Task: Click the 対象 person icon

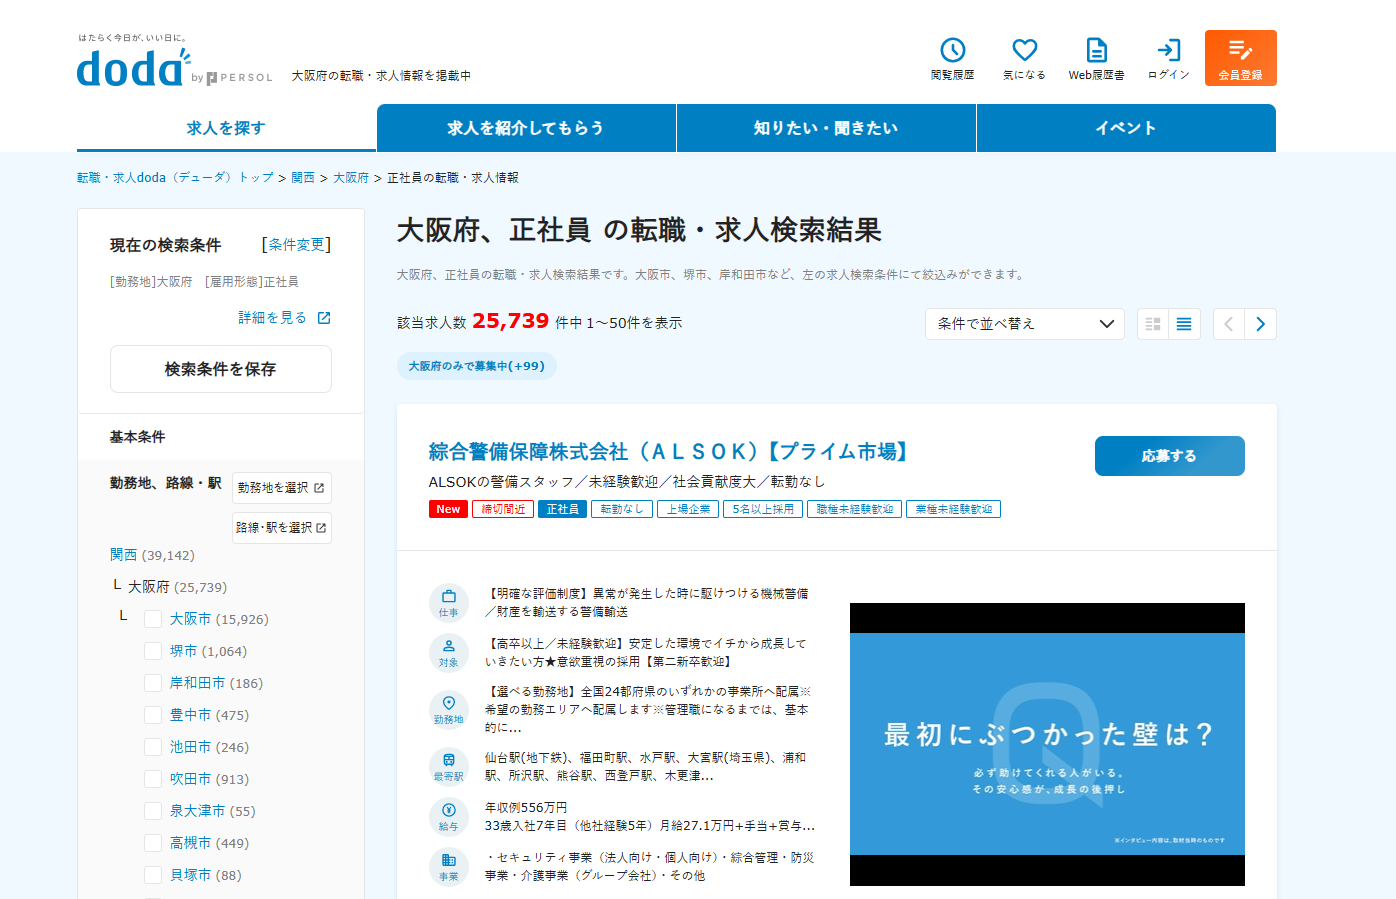Action: click(x=449, y=652)
